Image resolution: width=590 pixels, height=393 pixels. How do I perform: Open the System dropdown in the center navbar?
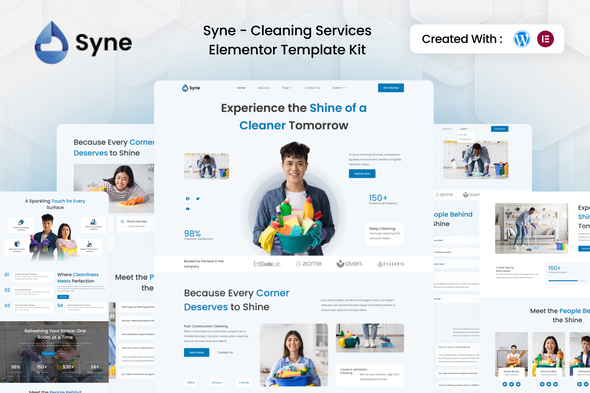[338, 88]
